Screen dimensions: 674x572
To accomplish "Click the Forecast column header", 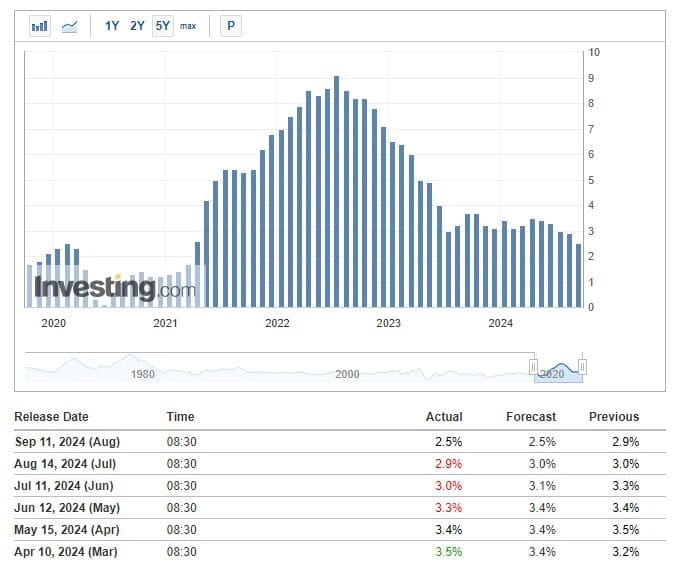I will pos(531,416).
